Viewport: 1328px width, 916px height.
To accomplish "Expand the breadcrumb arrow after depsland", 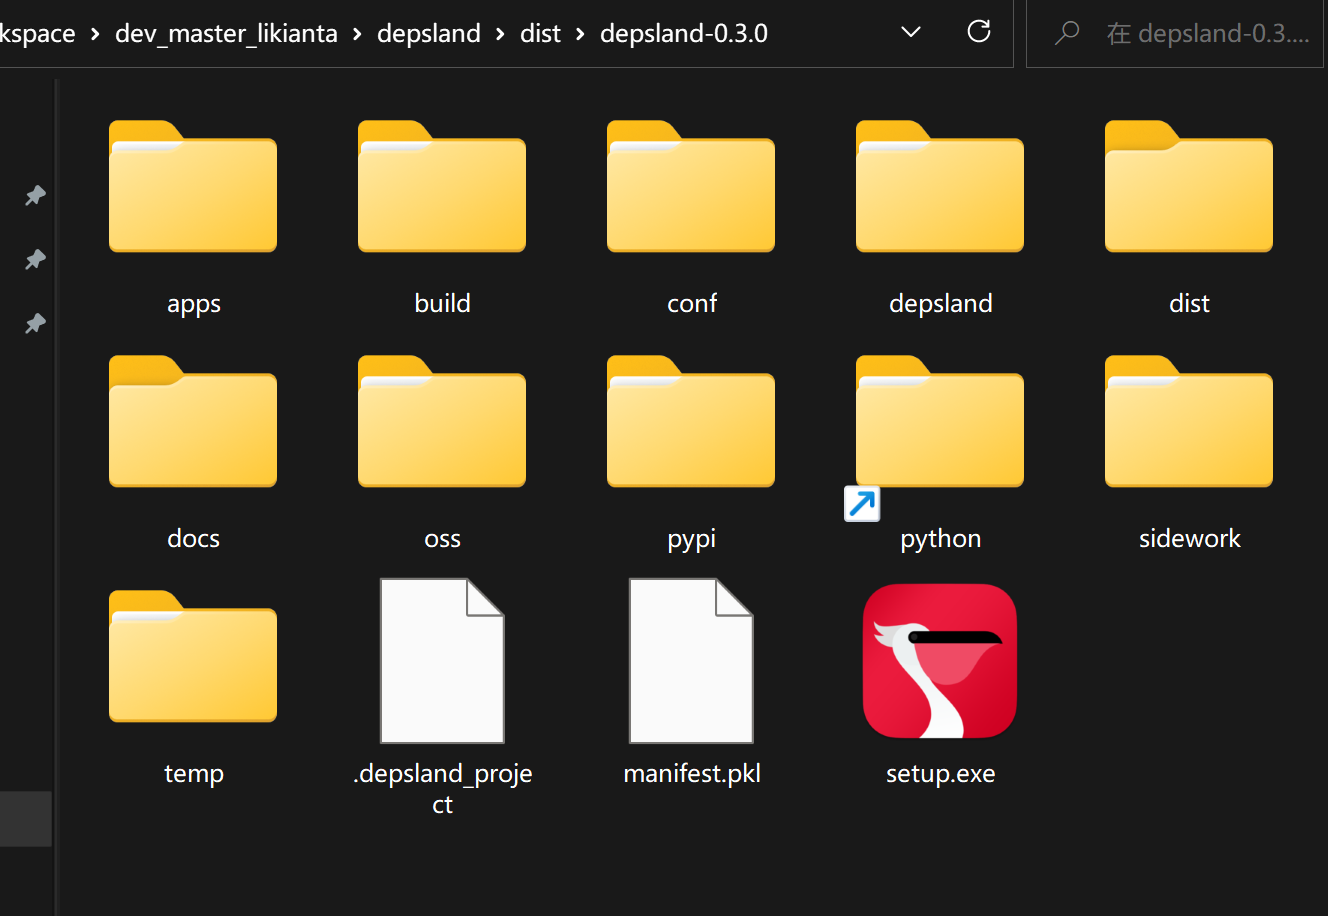I will (x=497, y=33).
